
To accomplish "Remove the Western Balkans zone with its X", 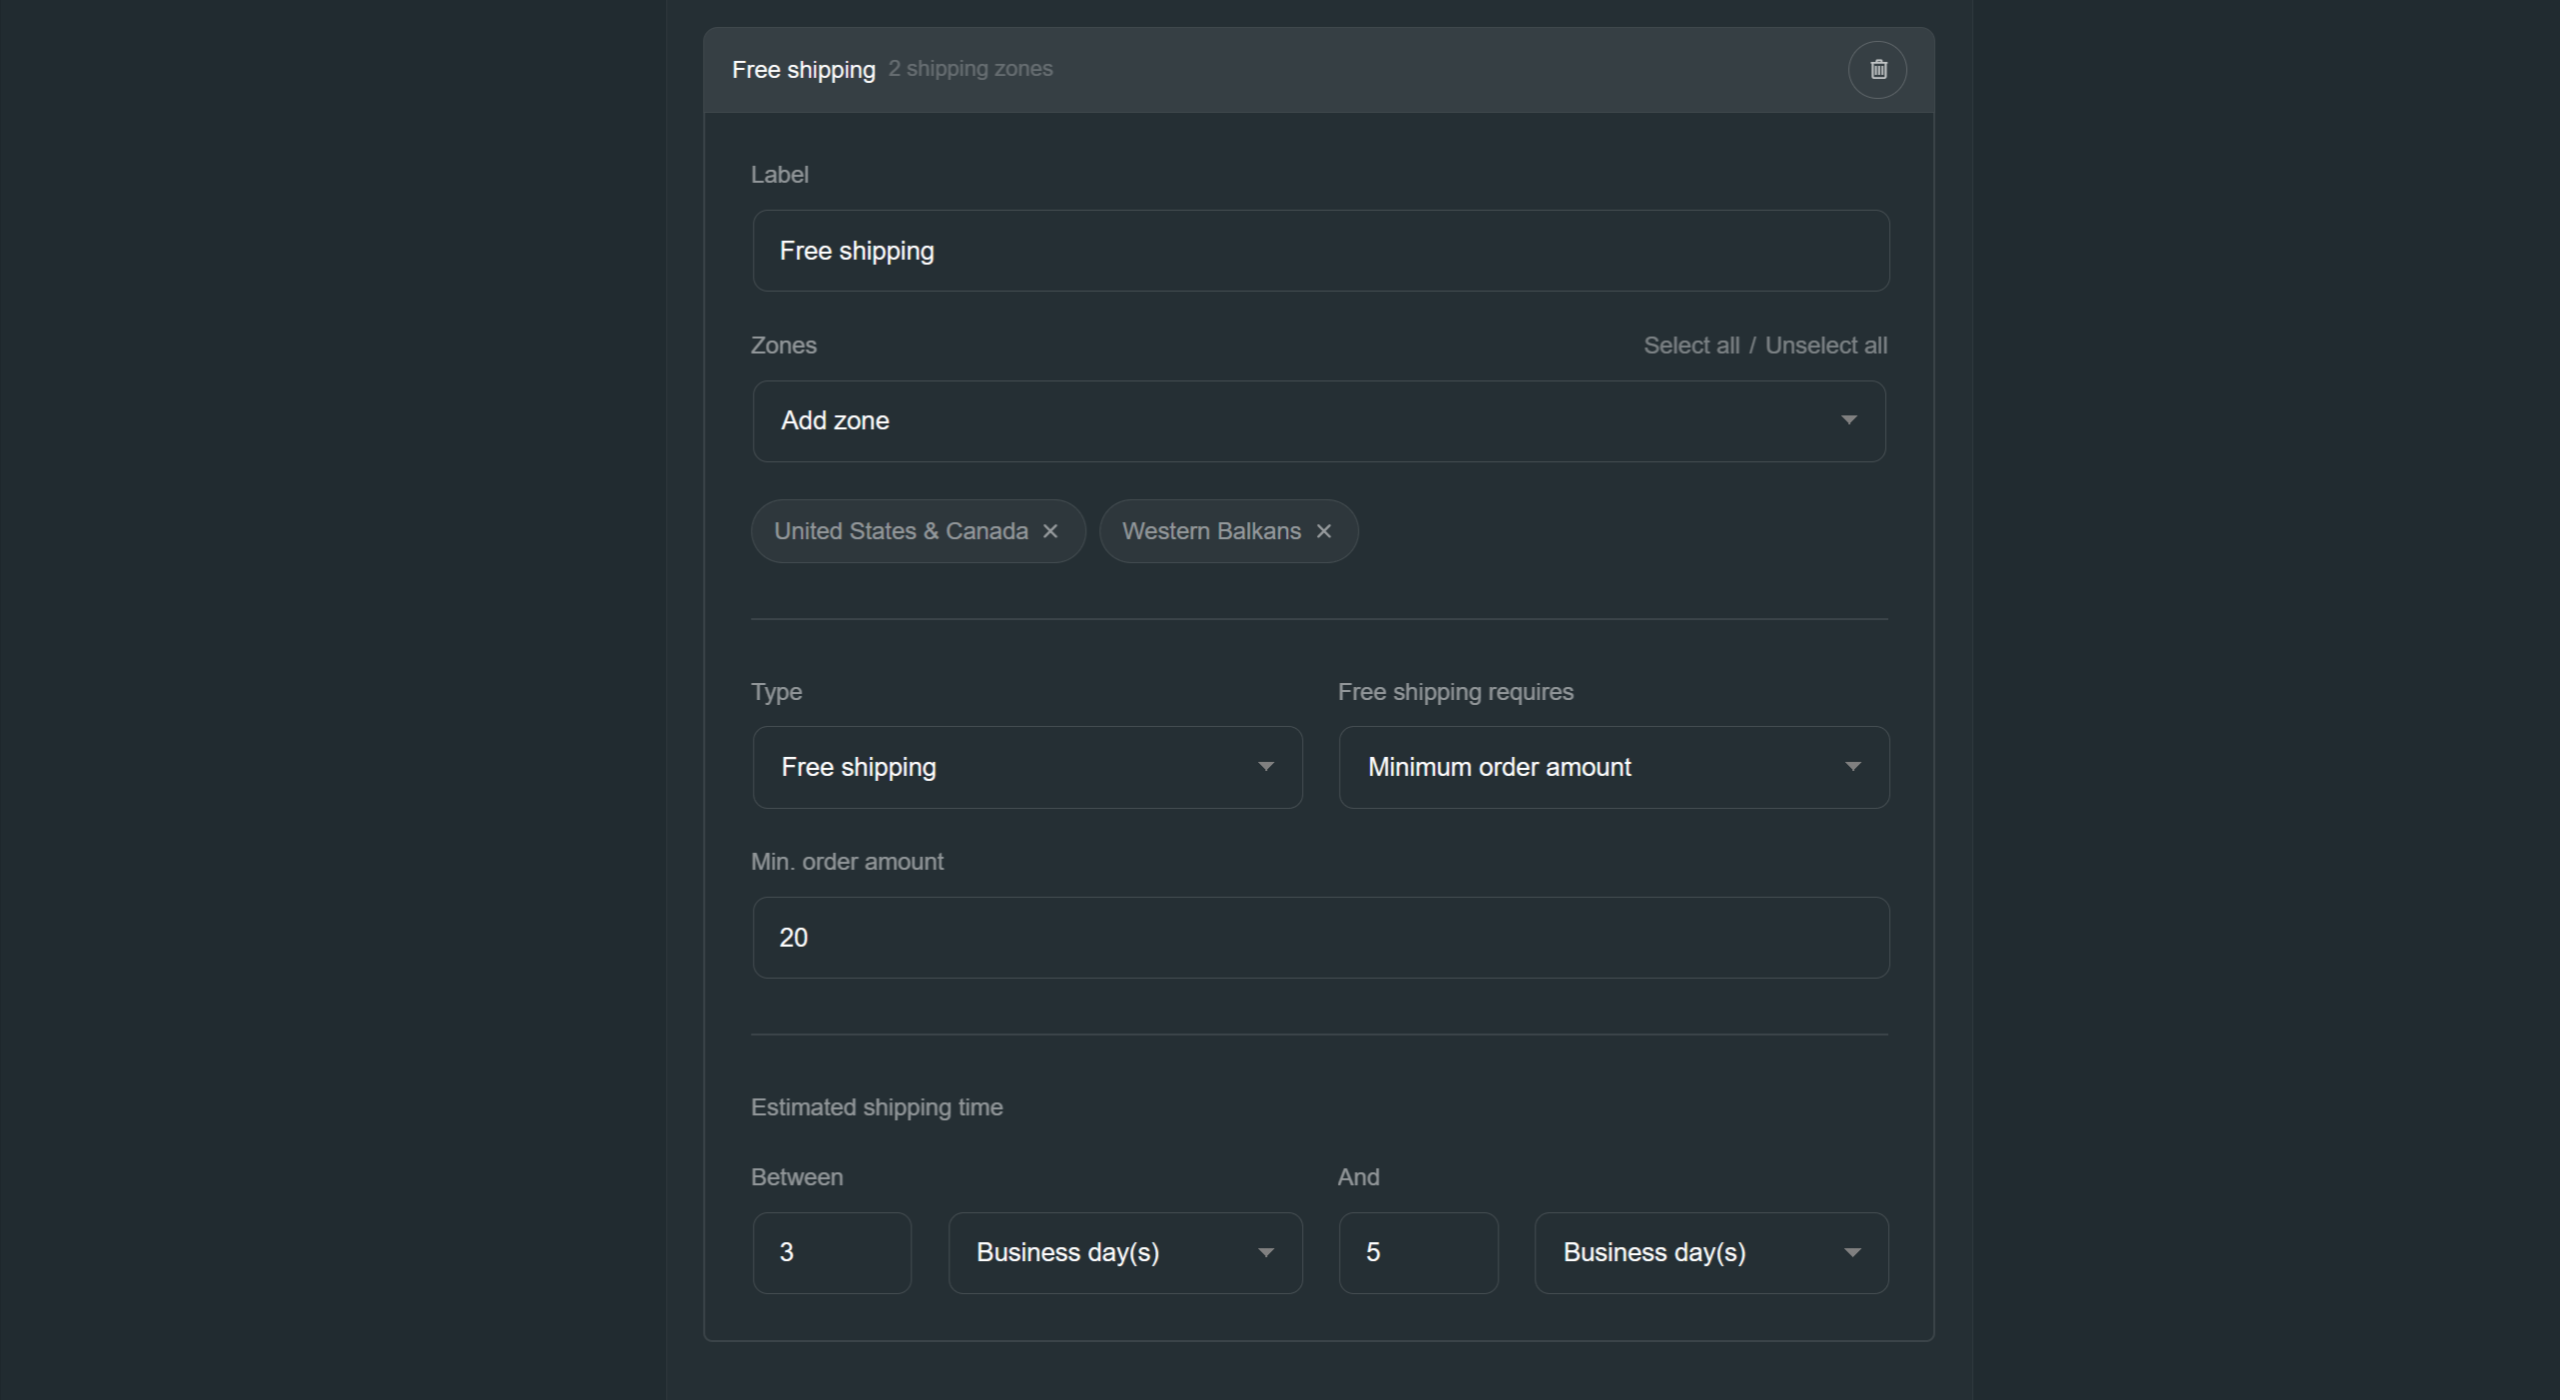I will point(1323,531).
